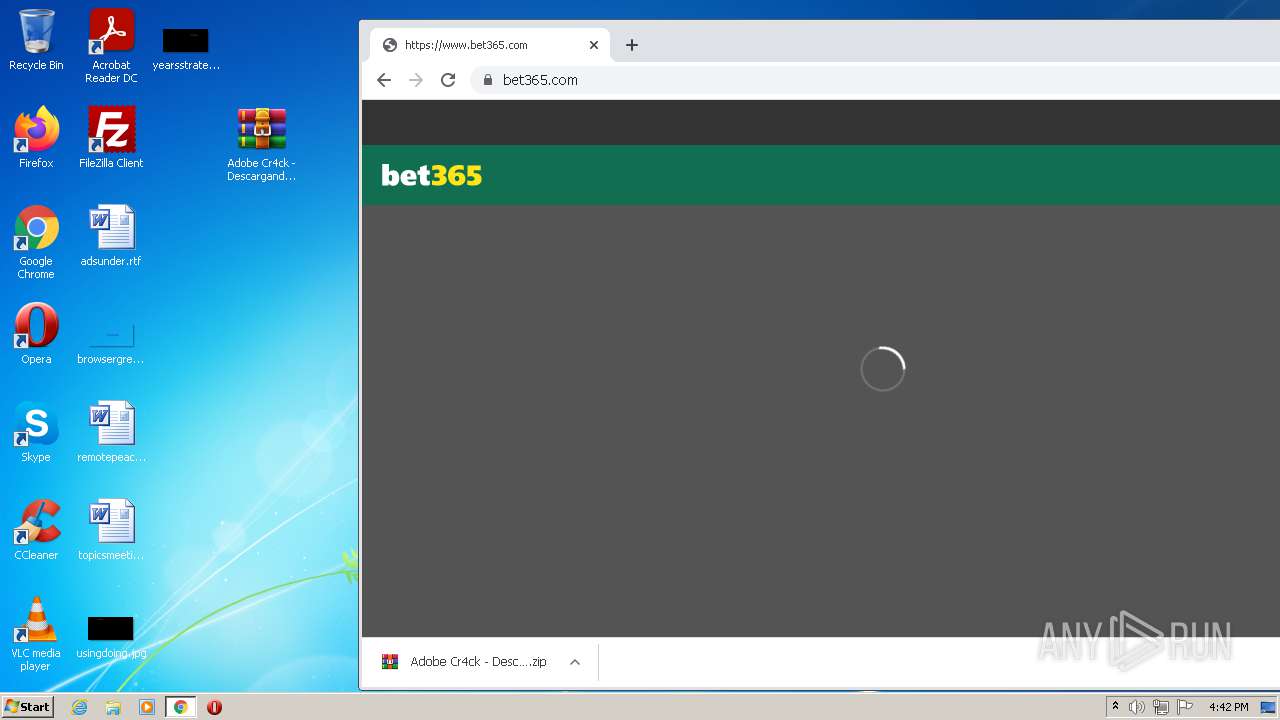Reload the bet365 page
Viewport: 1280px width, 720px height.
click(448, 80)
